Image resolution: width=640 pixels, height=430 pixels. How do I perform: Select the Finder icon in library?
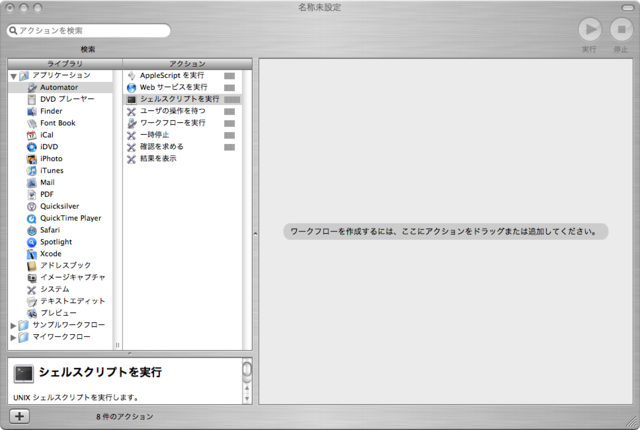click(x=32, y=111)
